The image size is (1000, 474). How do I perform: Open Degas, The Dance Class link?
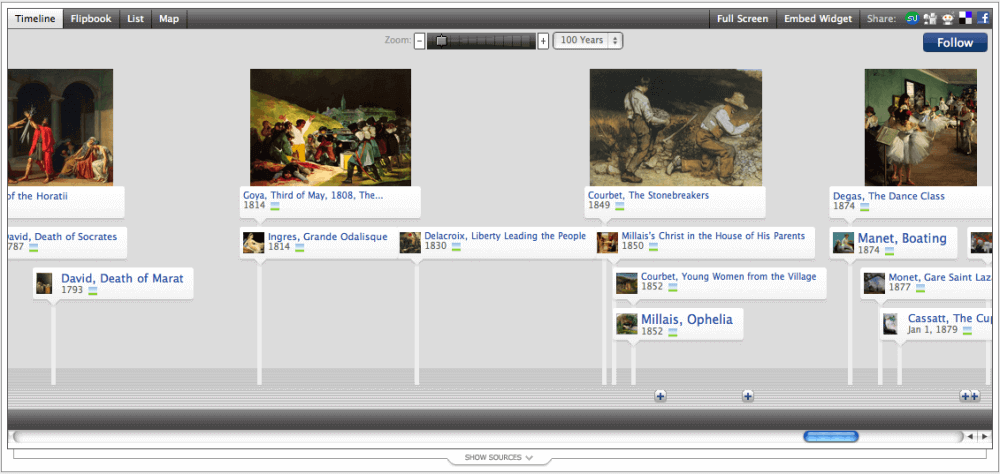click(x=889, y=196)
